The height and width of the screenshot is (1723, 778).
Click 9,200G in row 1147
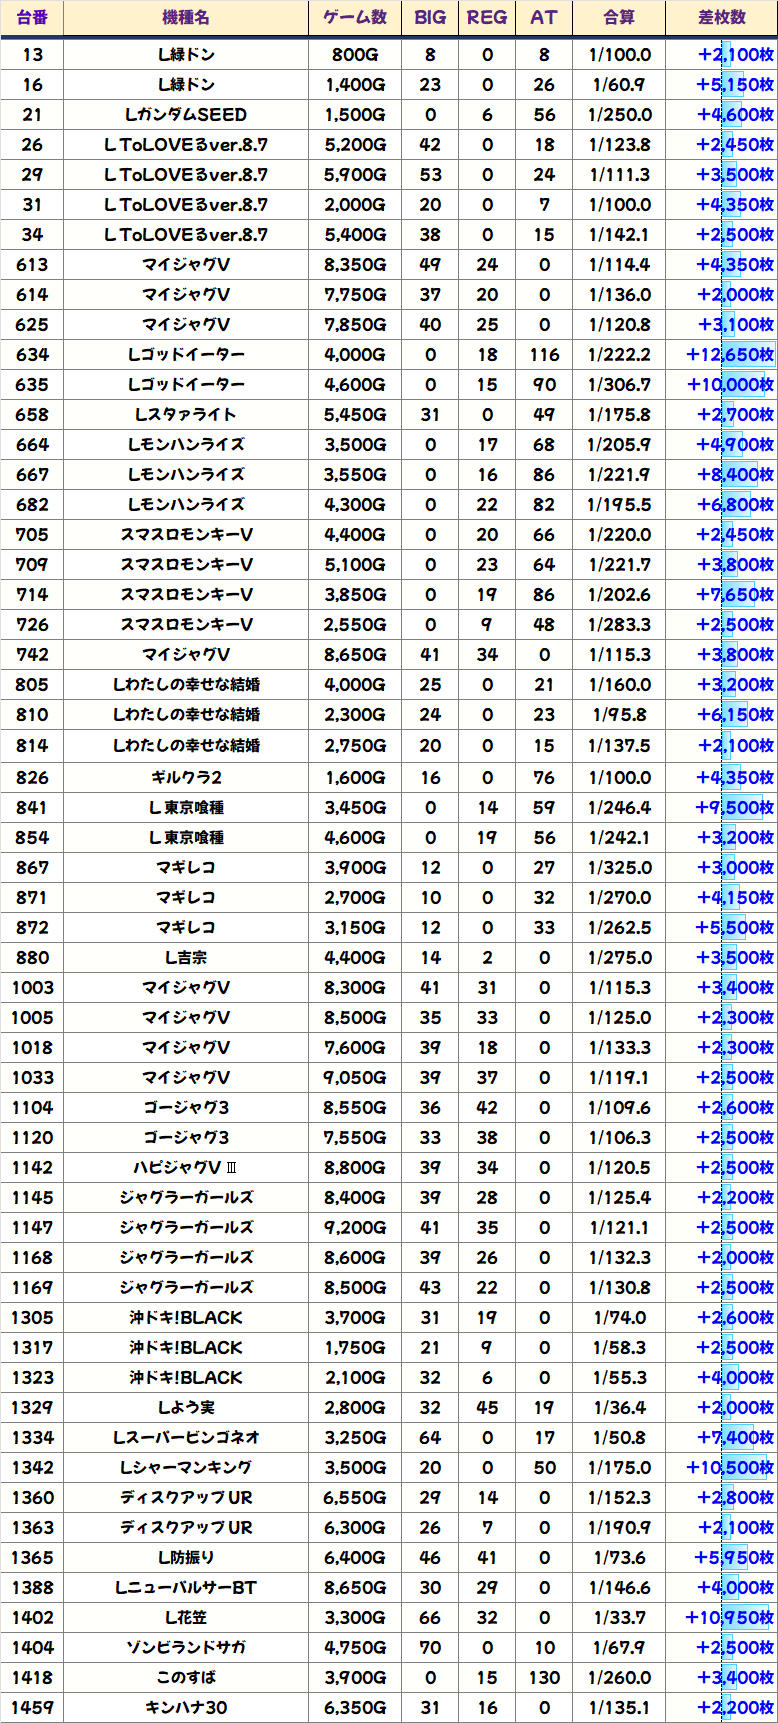pos(355,1228)
